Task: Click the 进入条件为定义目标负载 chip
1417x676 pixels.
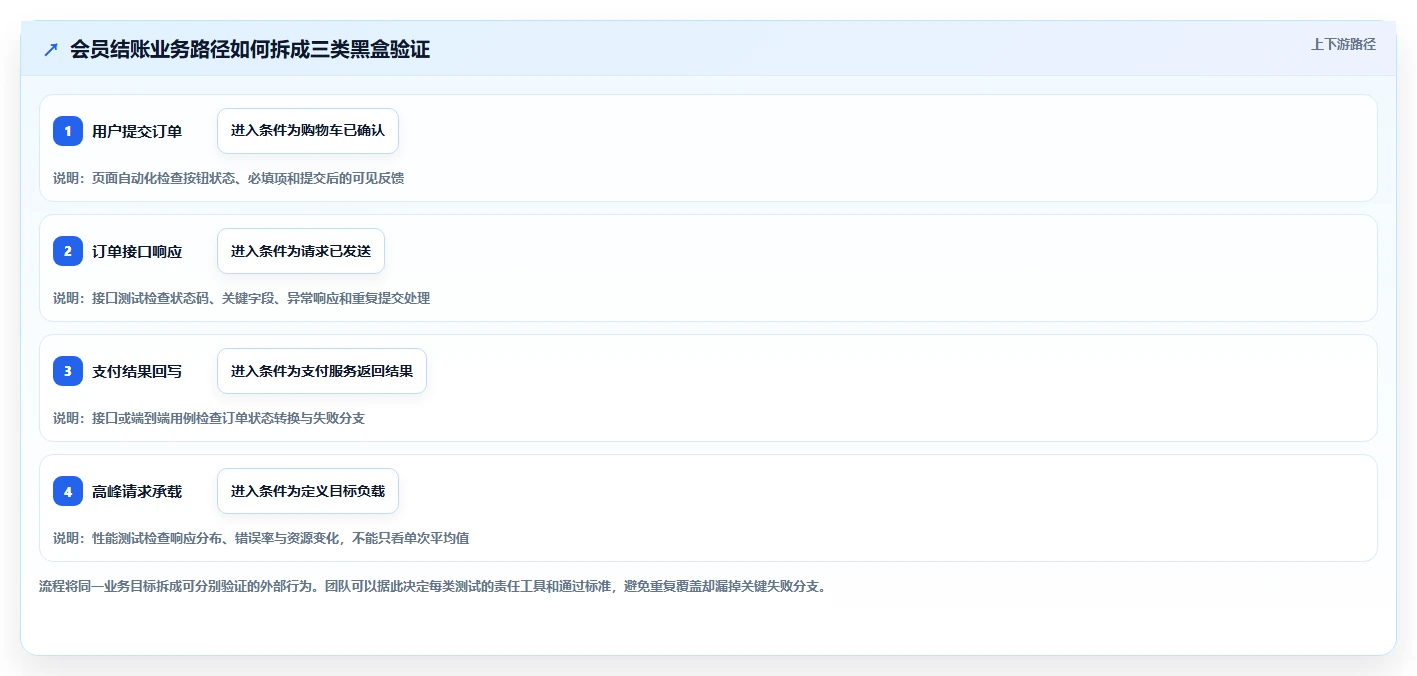Action: pyautogui.click(x=308, y=491)
